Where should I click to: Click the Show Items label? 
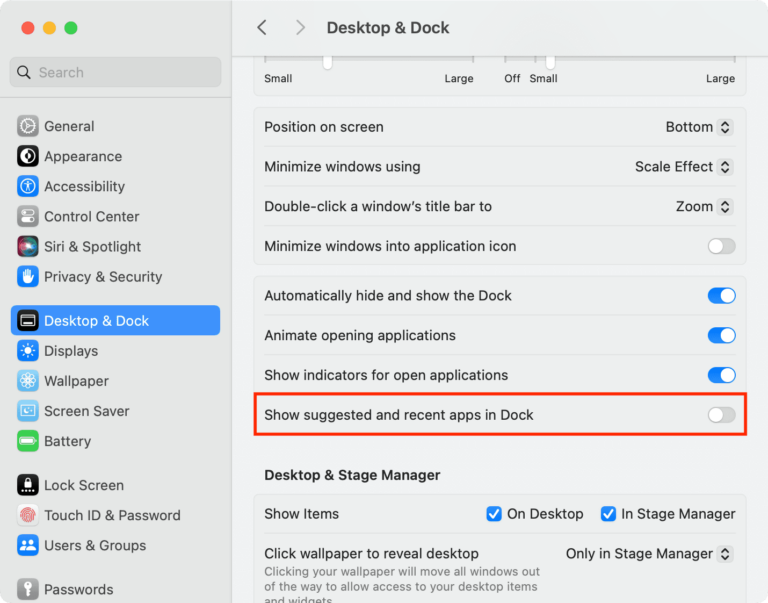[302, 514]
